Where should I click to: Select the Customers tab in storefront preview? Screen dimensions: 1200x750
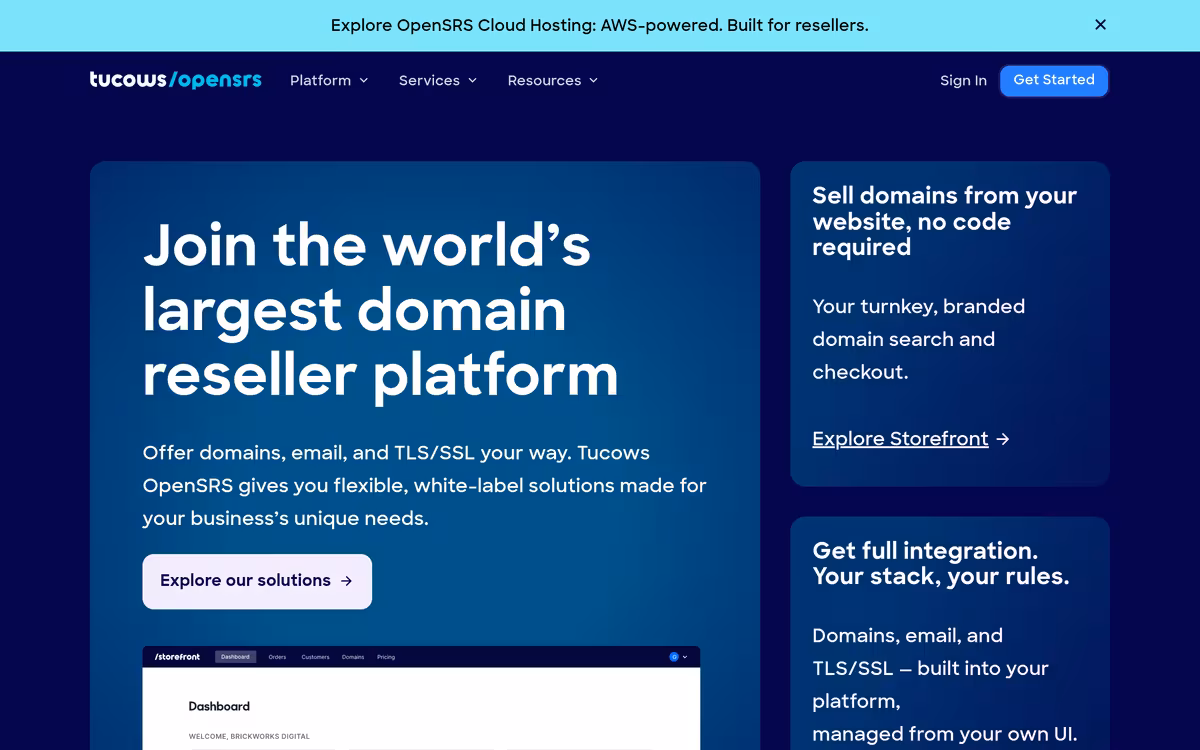(315, 657)
